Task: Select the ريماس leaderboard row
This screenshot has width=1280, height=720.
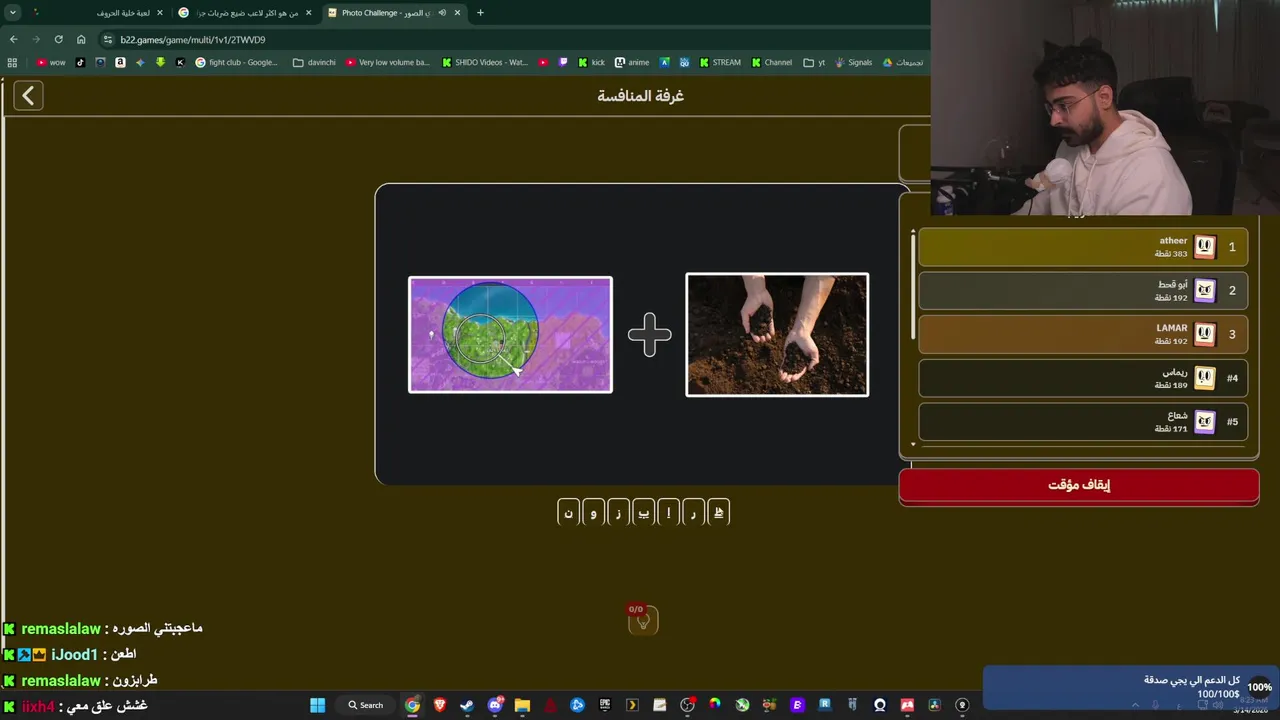Action: click(x=1083, y=378)
